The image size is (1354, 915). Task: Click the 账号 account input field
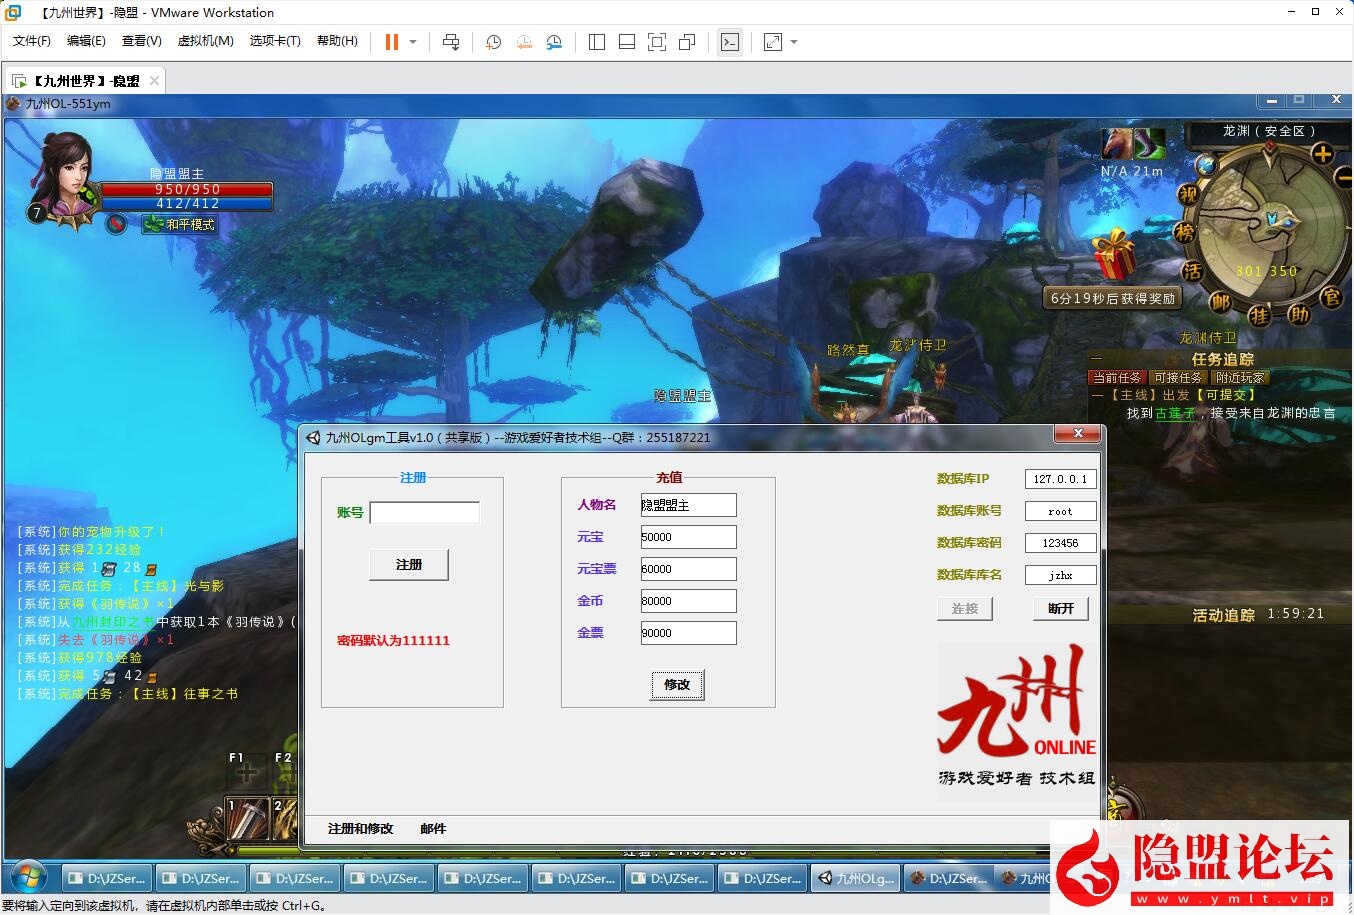pyautogui.click(x=424, y=512)
